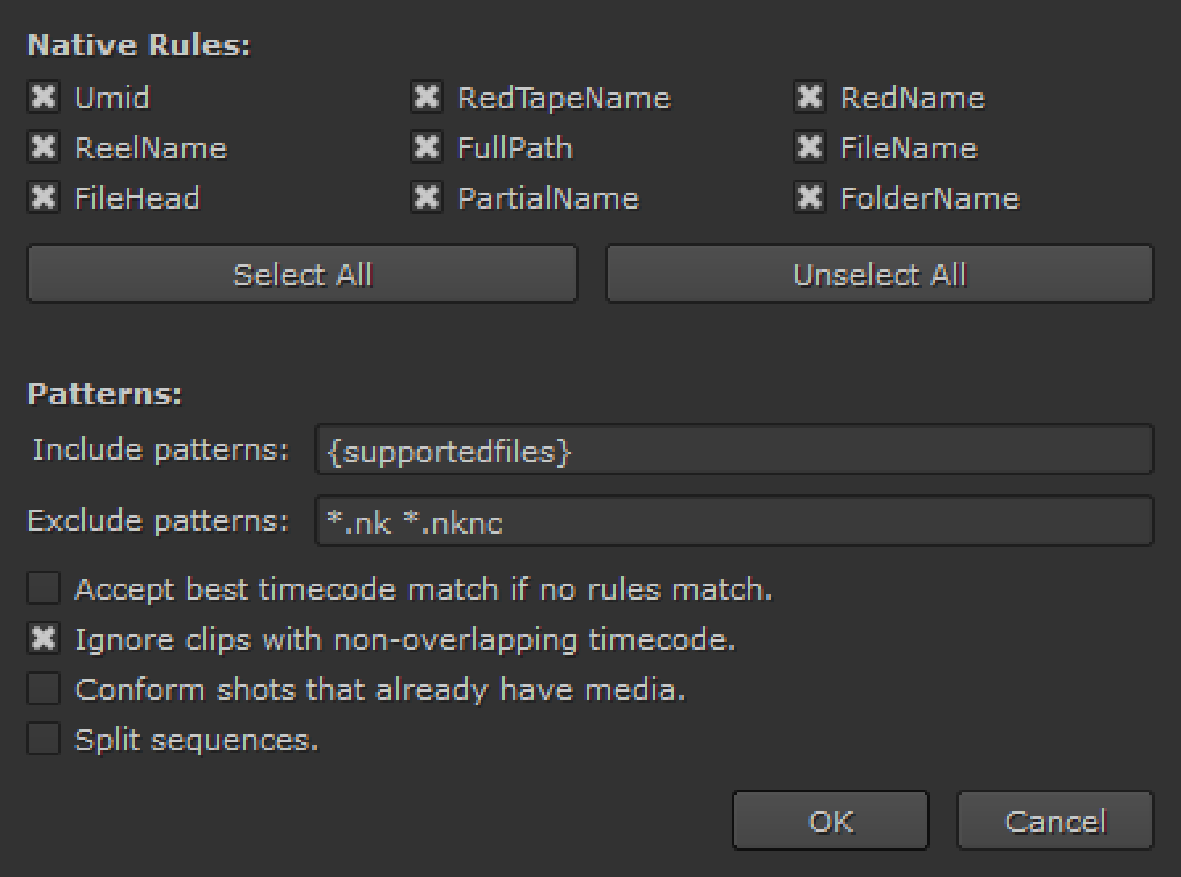Uncheck the FileHead rule
The width and height of the screenshot is (1181, 877).
coord(43,198)
